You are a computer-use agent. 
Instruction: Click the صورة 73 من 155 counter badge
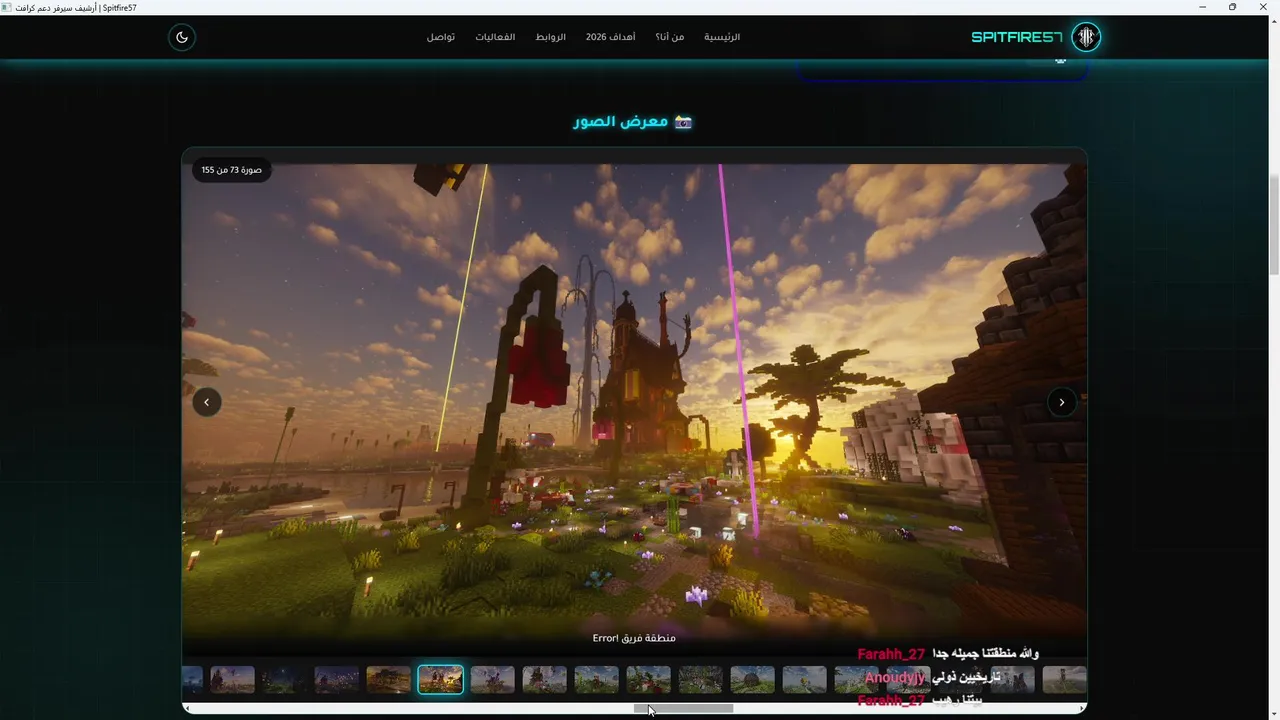point(231,170)
